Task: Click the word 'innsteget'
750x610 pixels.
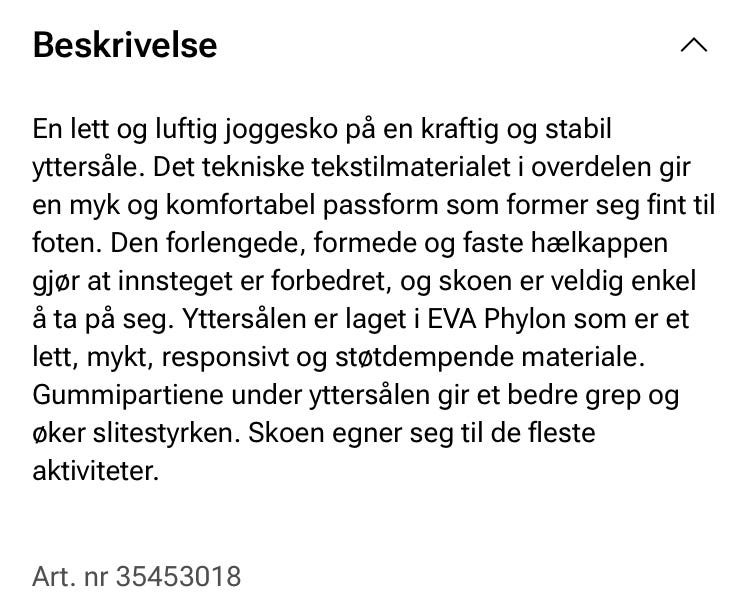Action: [175, 282]
